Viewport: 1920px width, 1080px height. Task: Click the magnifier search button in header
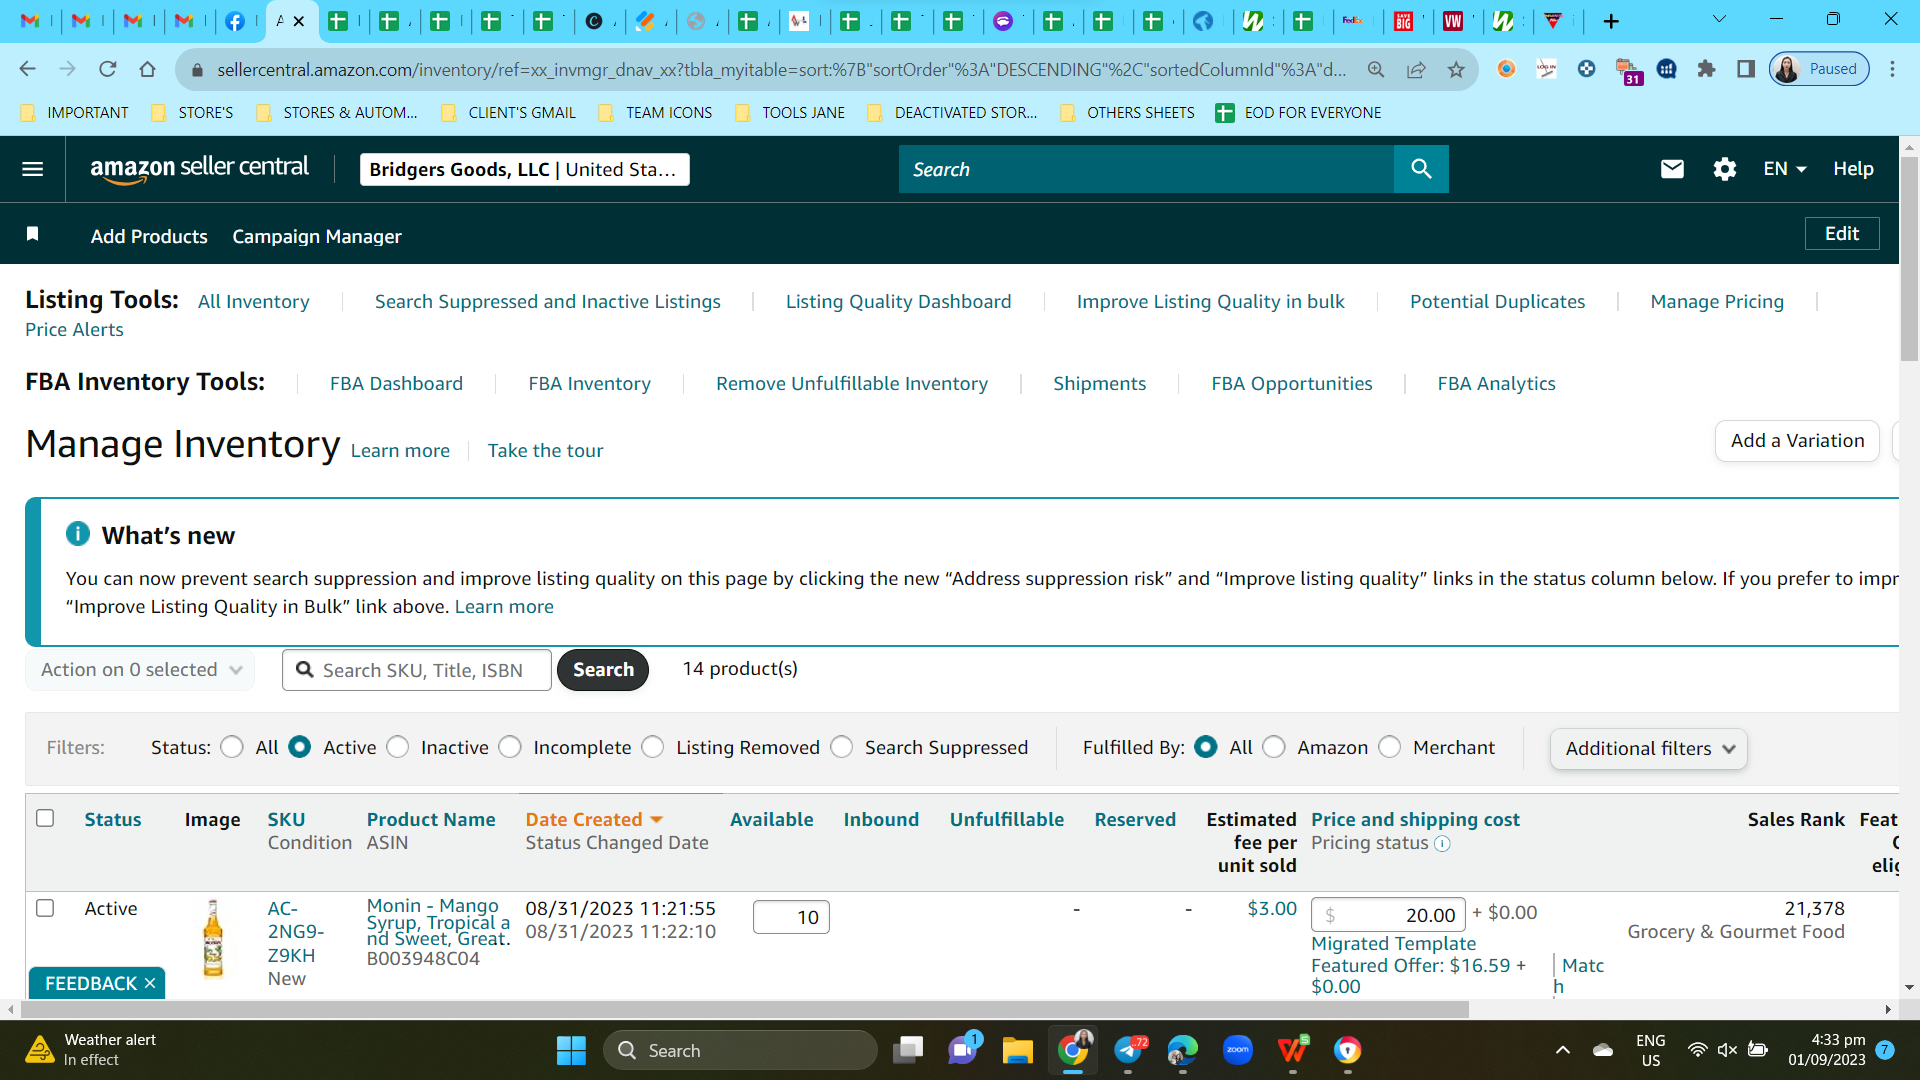(1421, 169)
